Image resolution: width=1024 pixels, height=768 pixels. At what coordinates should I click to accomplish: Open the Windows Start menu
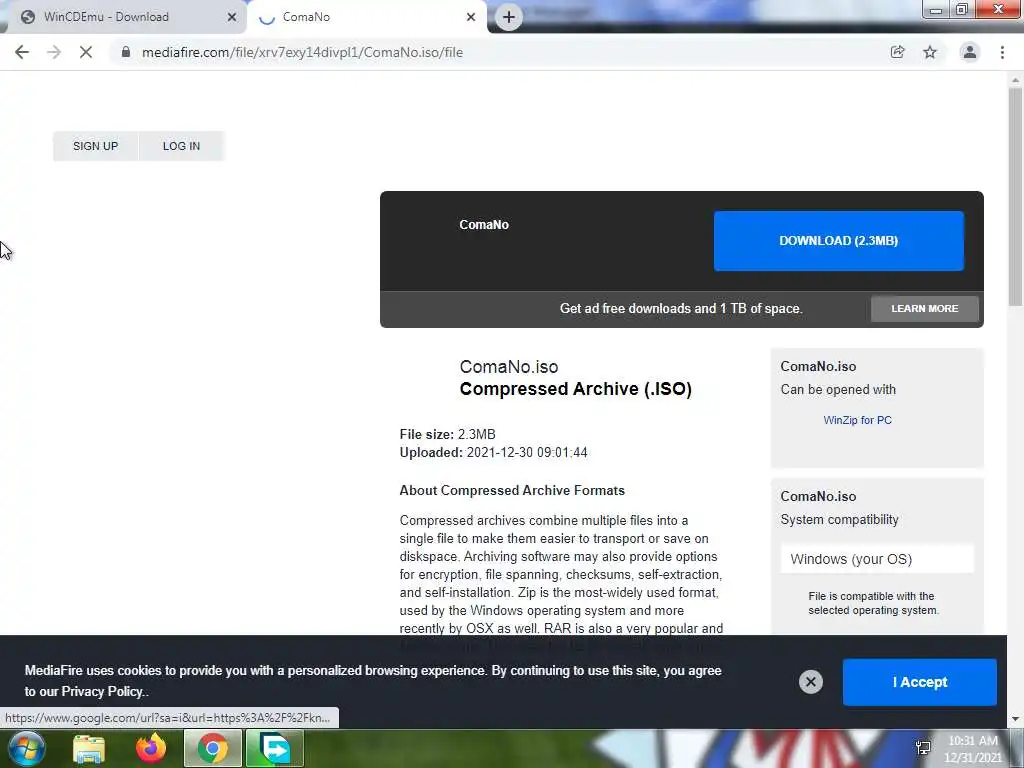(x=27, y=748)
